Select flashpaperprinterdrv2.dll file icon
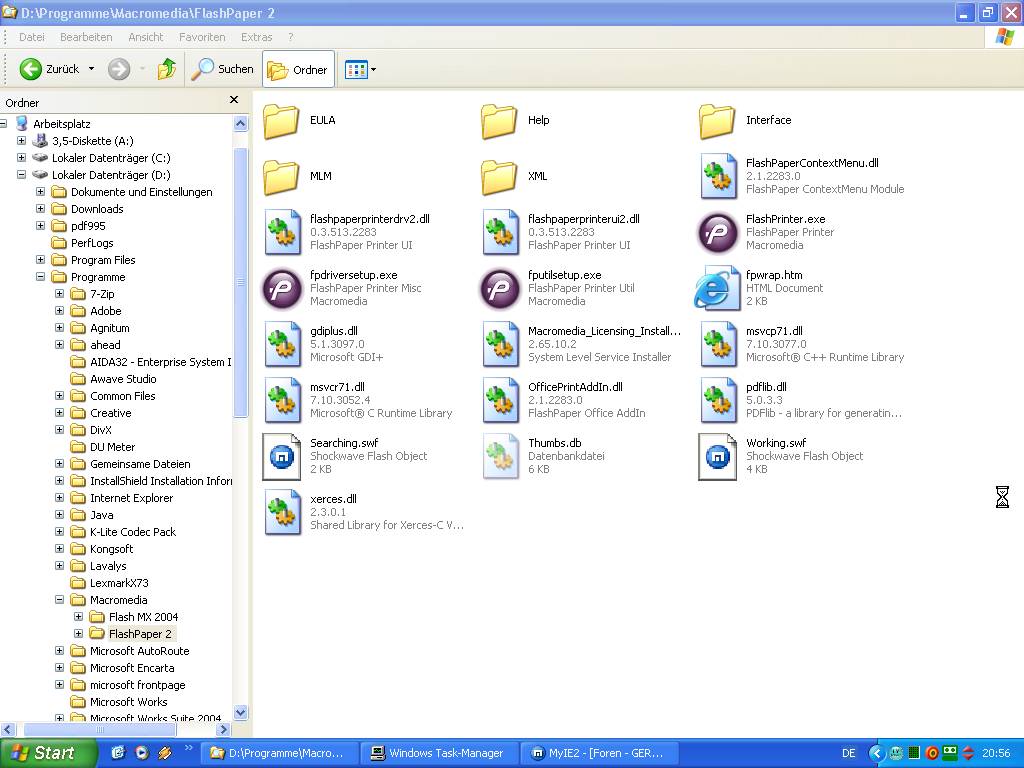Image resolution: width=1024 pixels, height=768 pixels. point(282,232)
